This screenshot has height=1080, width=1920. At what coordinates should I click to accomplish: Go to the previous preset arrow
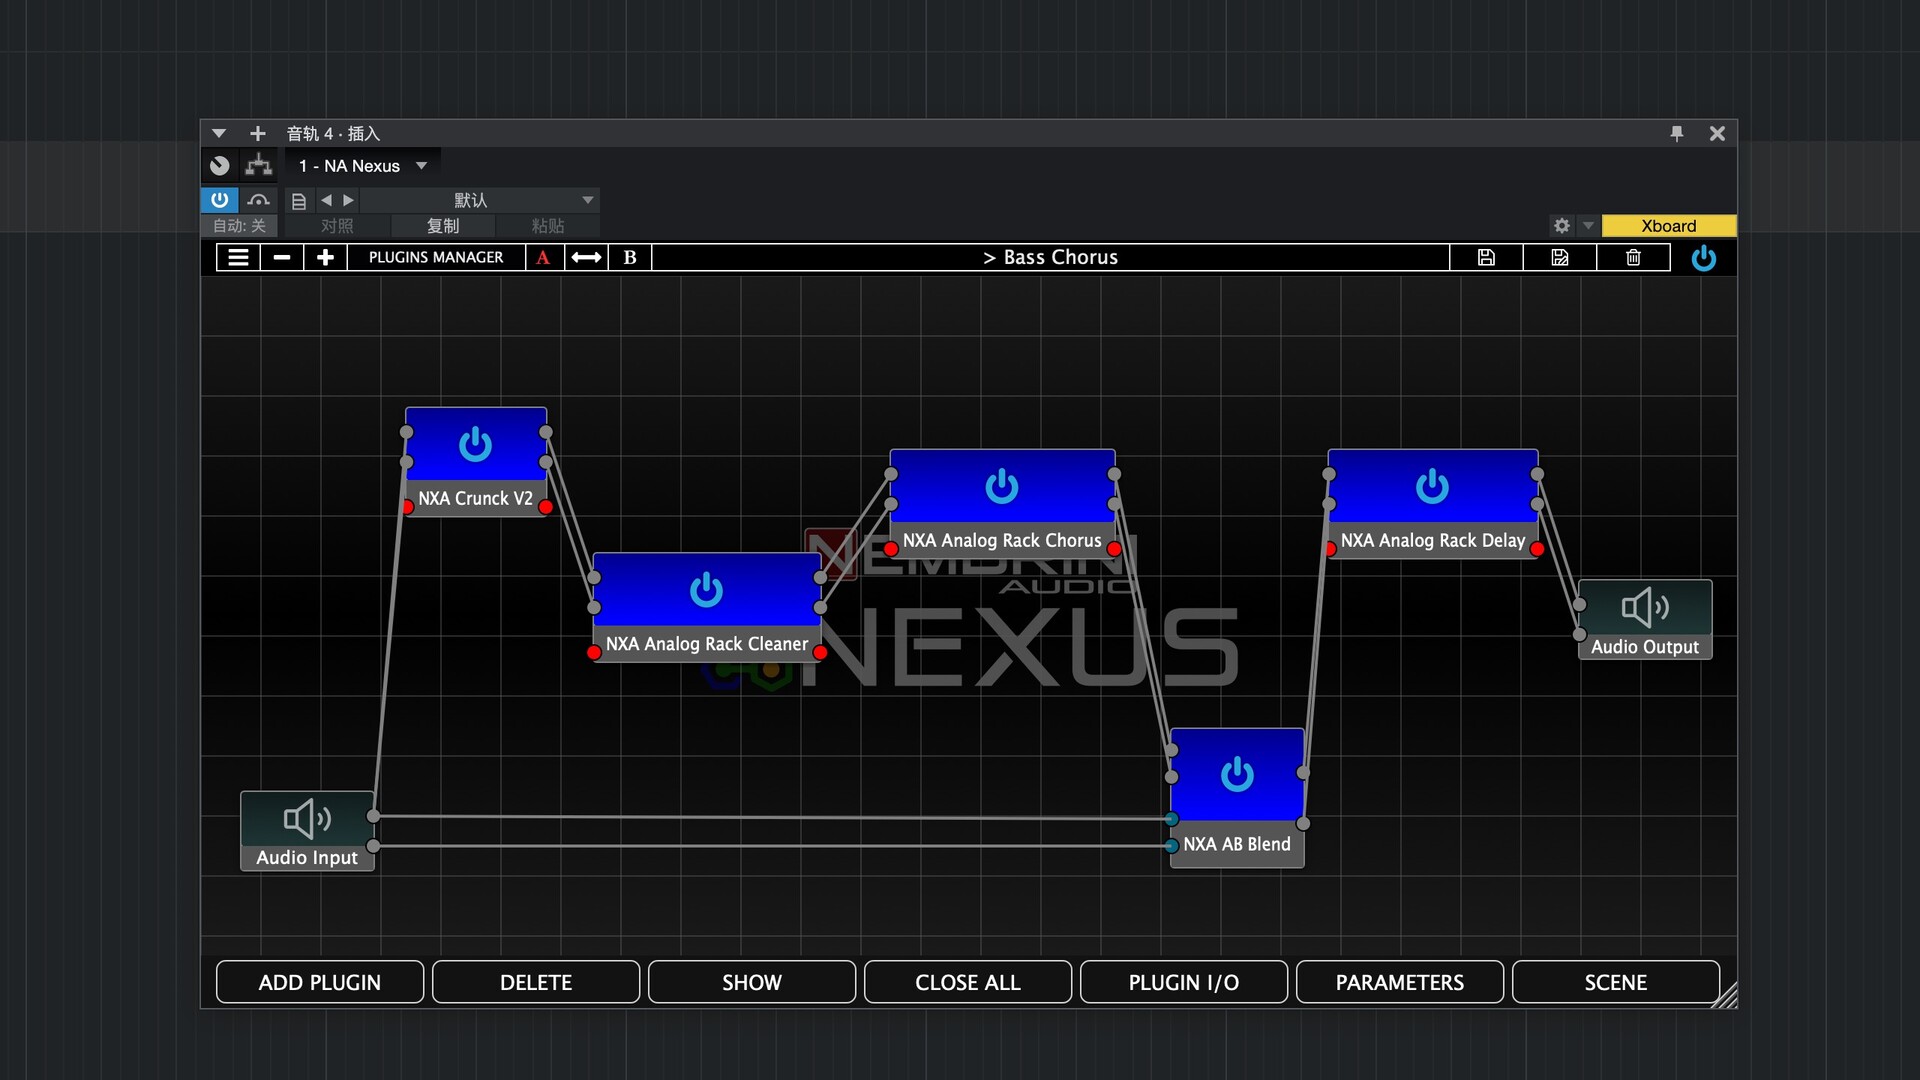326,200
